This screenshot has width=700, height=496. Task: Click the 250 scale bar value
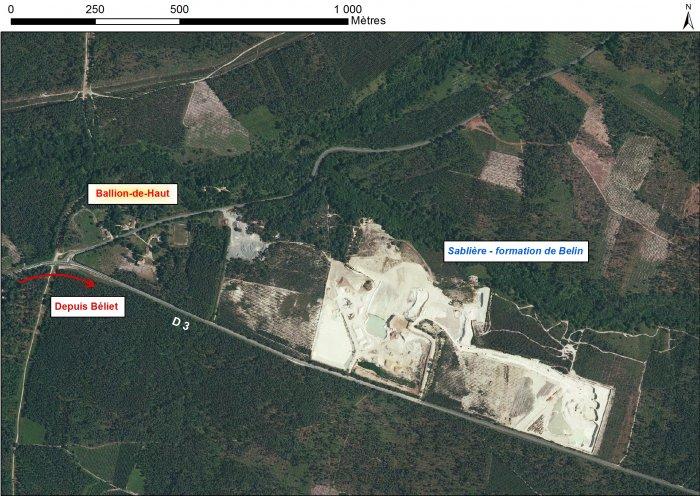pos(95,9)
